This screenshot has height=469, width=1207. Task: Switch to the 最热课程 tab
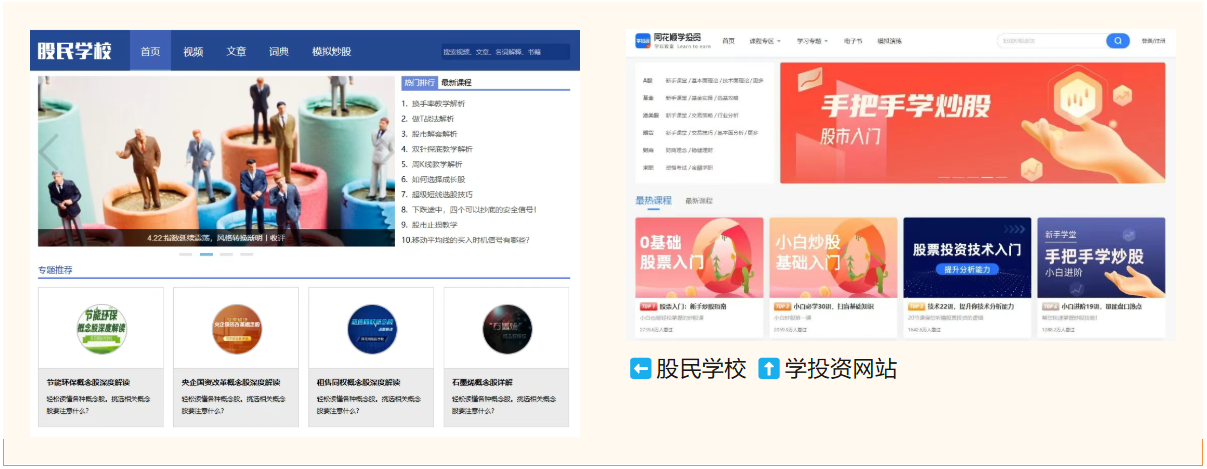[x=653, y=200]
